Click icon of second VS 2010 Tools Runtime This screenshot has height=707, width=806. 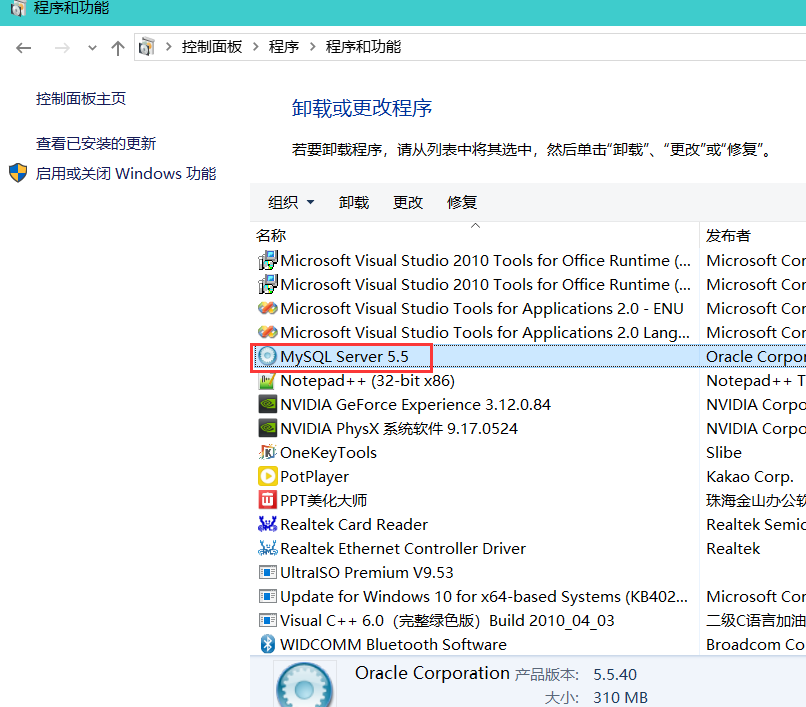click(x=268, y=284)
